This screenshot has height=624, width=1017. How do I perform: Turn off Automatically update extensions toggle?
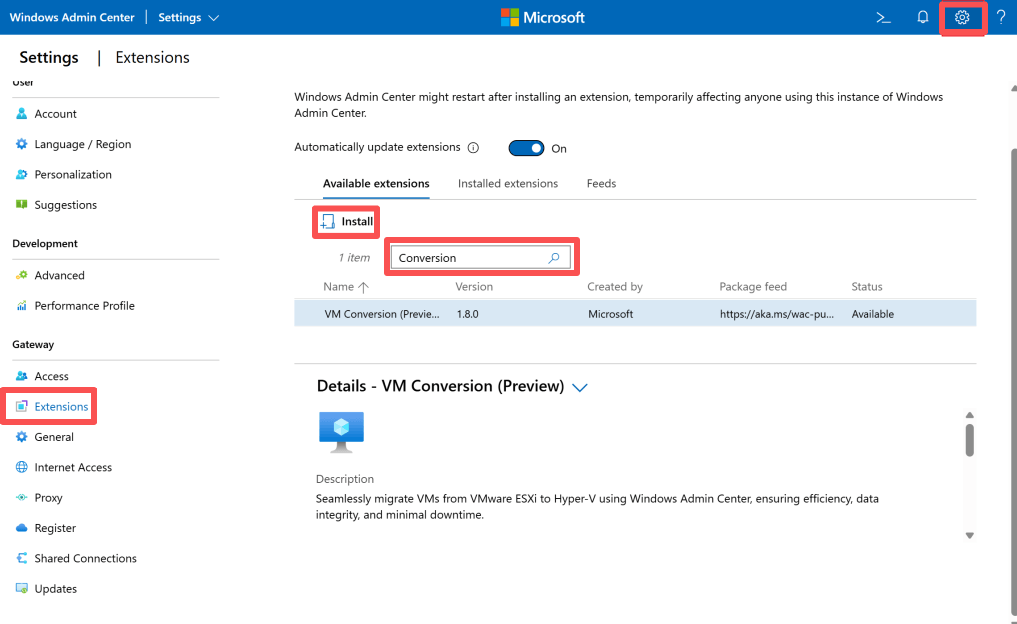[526, 148]
